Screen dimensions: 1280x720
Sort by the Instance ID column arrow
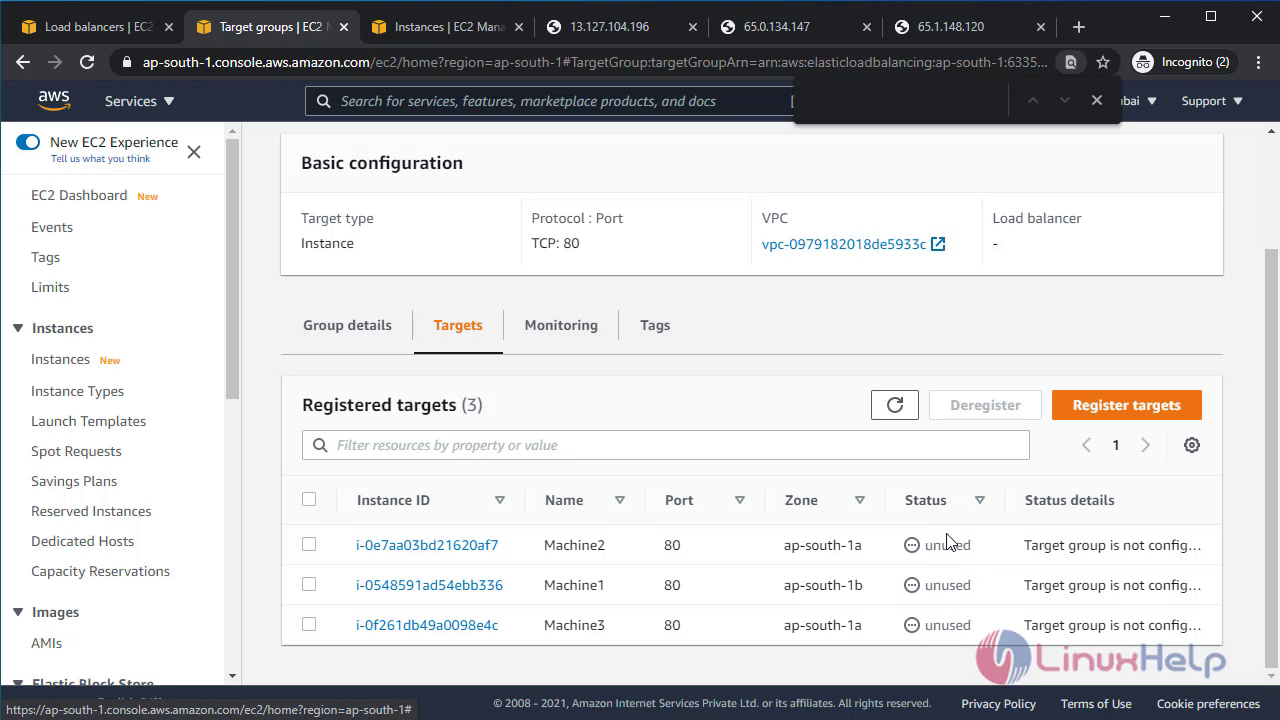click(500, 500)
